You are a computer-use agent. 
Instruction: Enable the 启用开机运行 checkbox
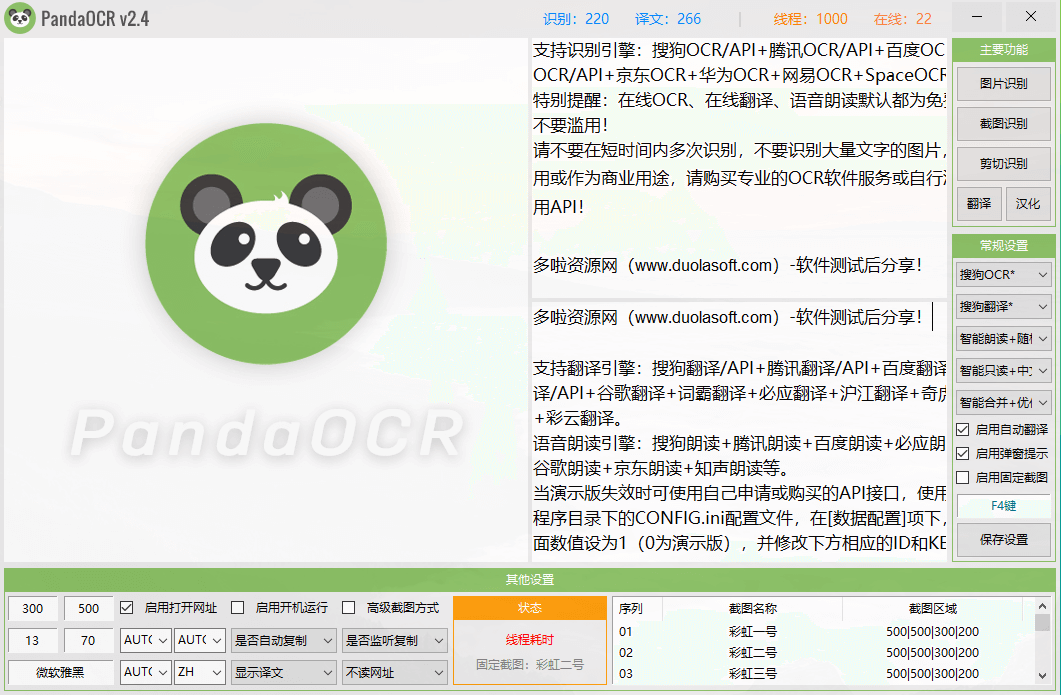238,608
